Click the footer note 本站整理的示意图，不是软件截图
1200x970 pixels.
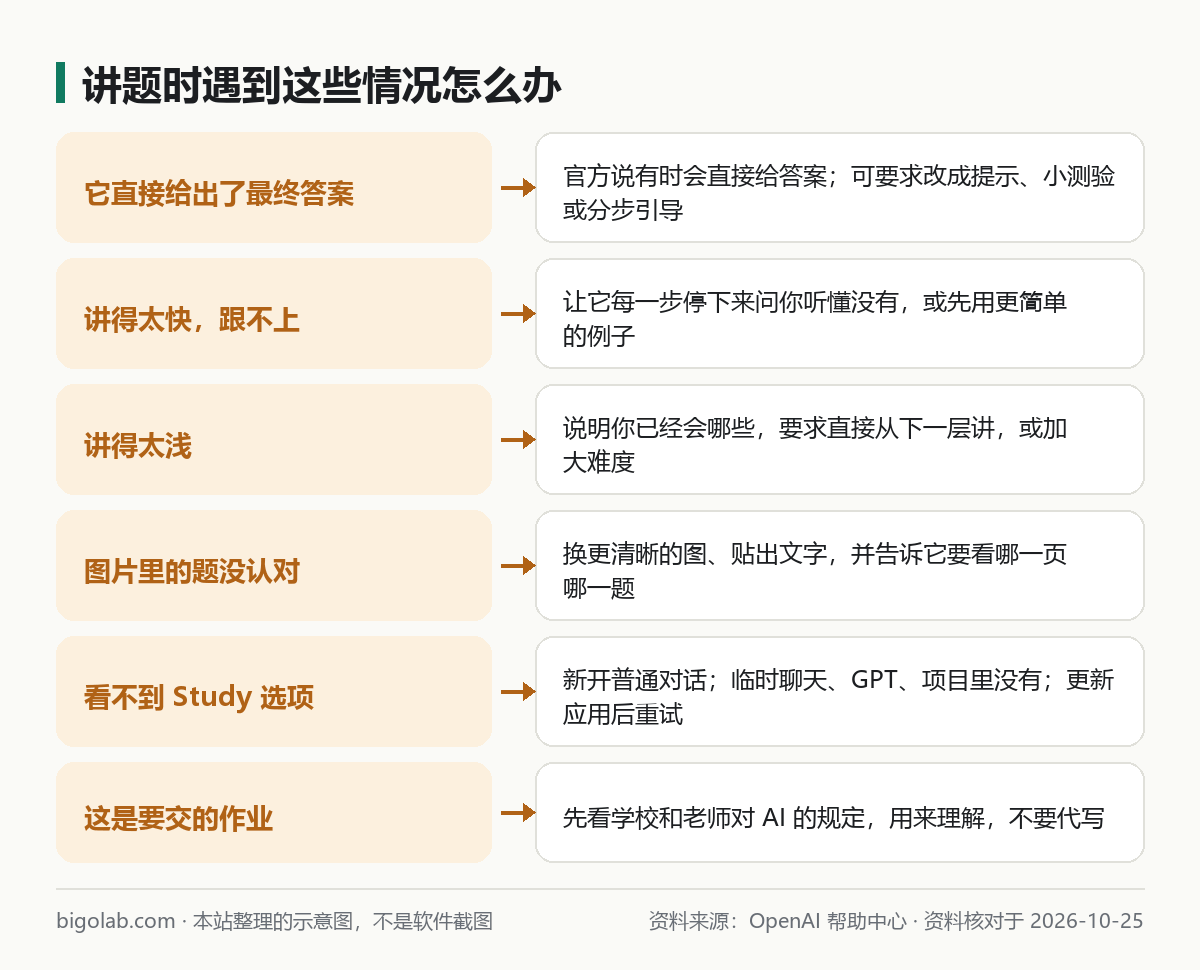click(343, 921)
